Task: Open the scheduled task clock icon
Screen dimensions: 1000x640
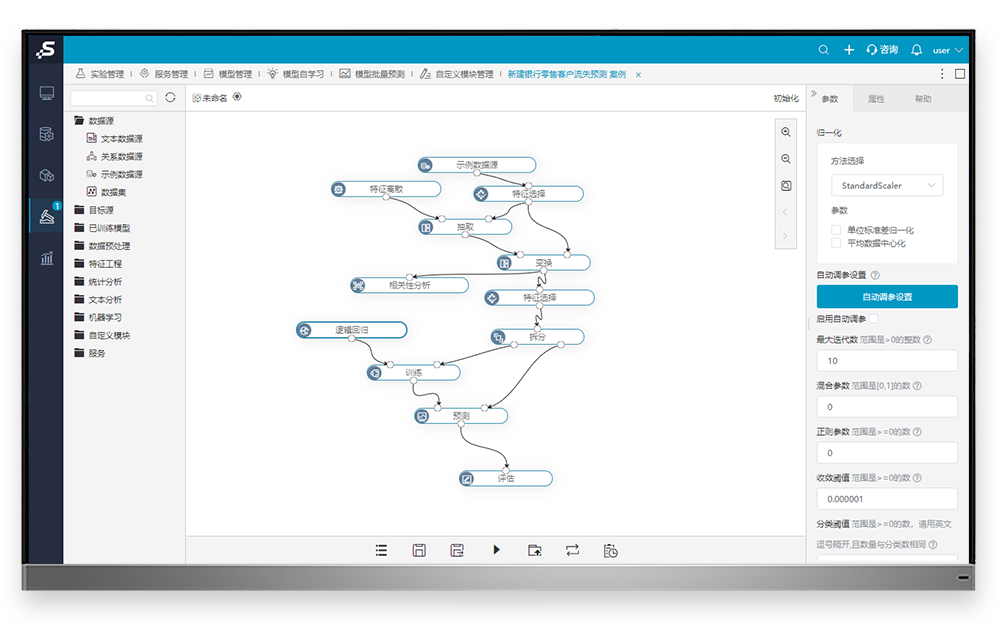Action: [610, 550]
